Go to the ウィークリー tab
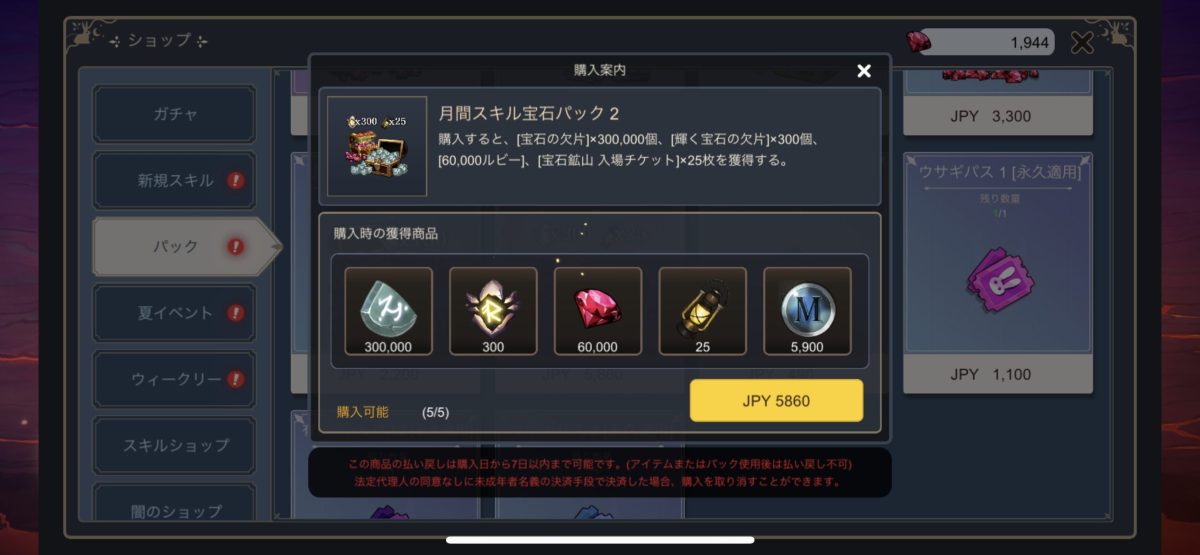 pyautogui.click(x=174, y=379)
